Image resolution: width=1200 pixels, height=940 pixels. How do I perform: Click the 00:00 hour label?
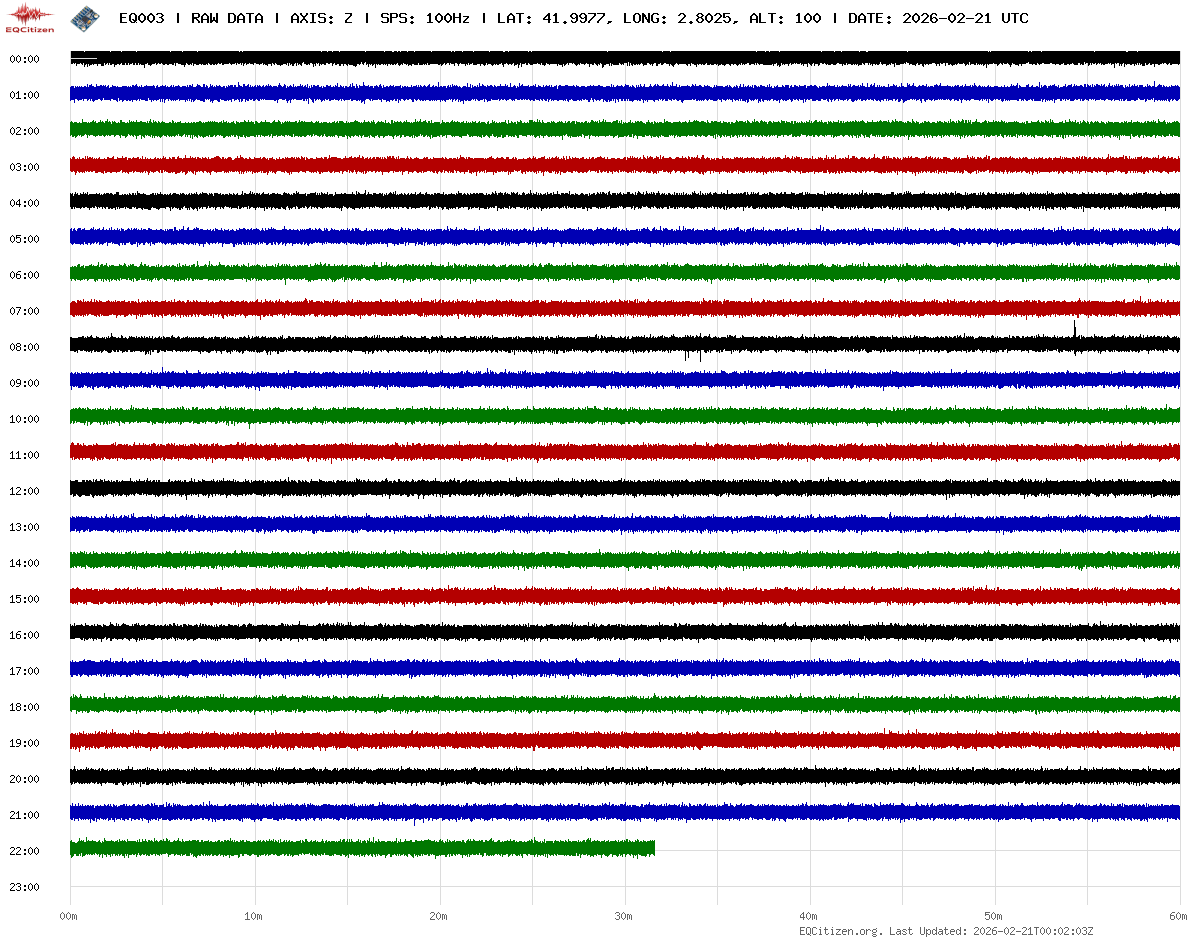coord(24,60)
